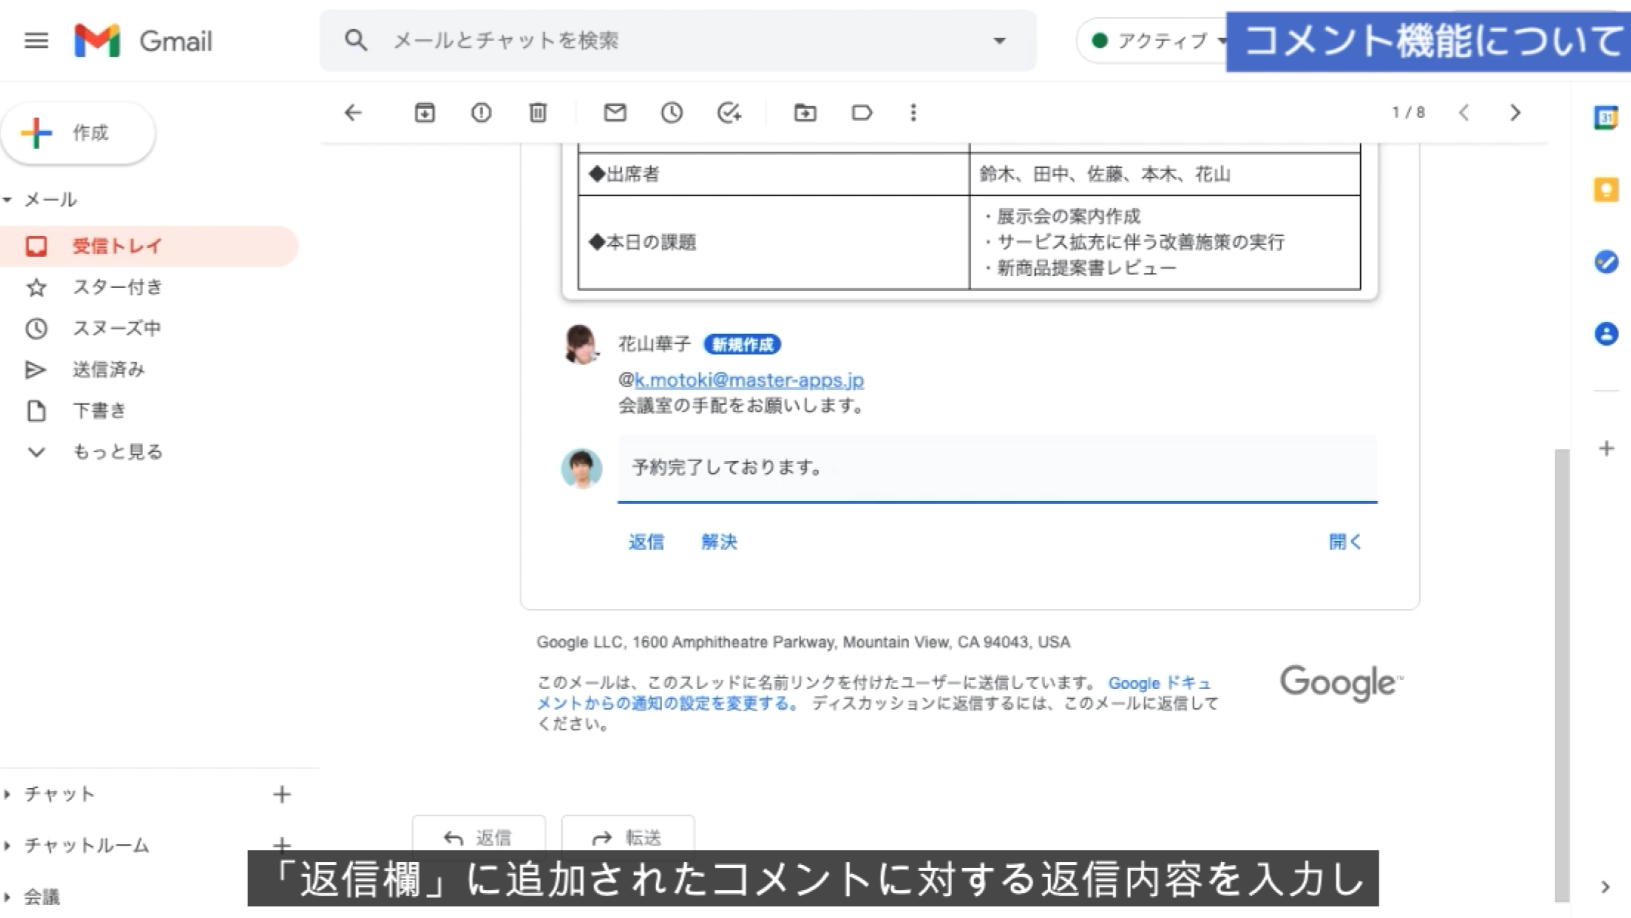The width and height of the screenshot is (1631, 918).
Task: Expand the チャットルーム section
Action: pyautogui.click(x=8, y=845)
